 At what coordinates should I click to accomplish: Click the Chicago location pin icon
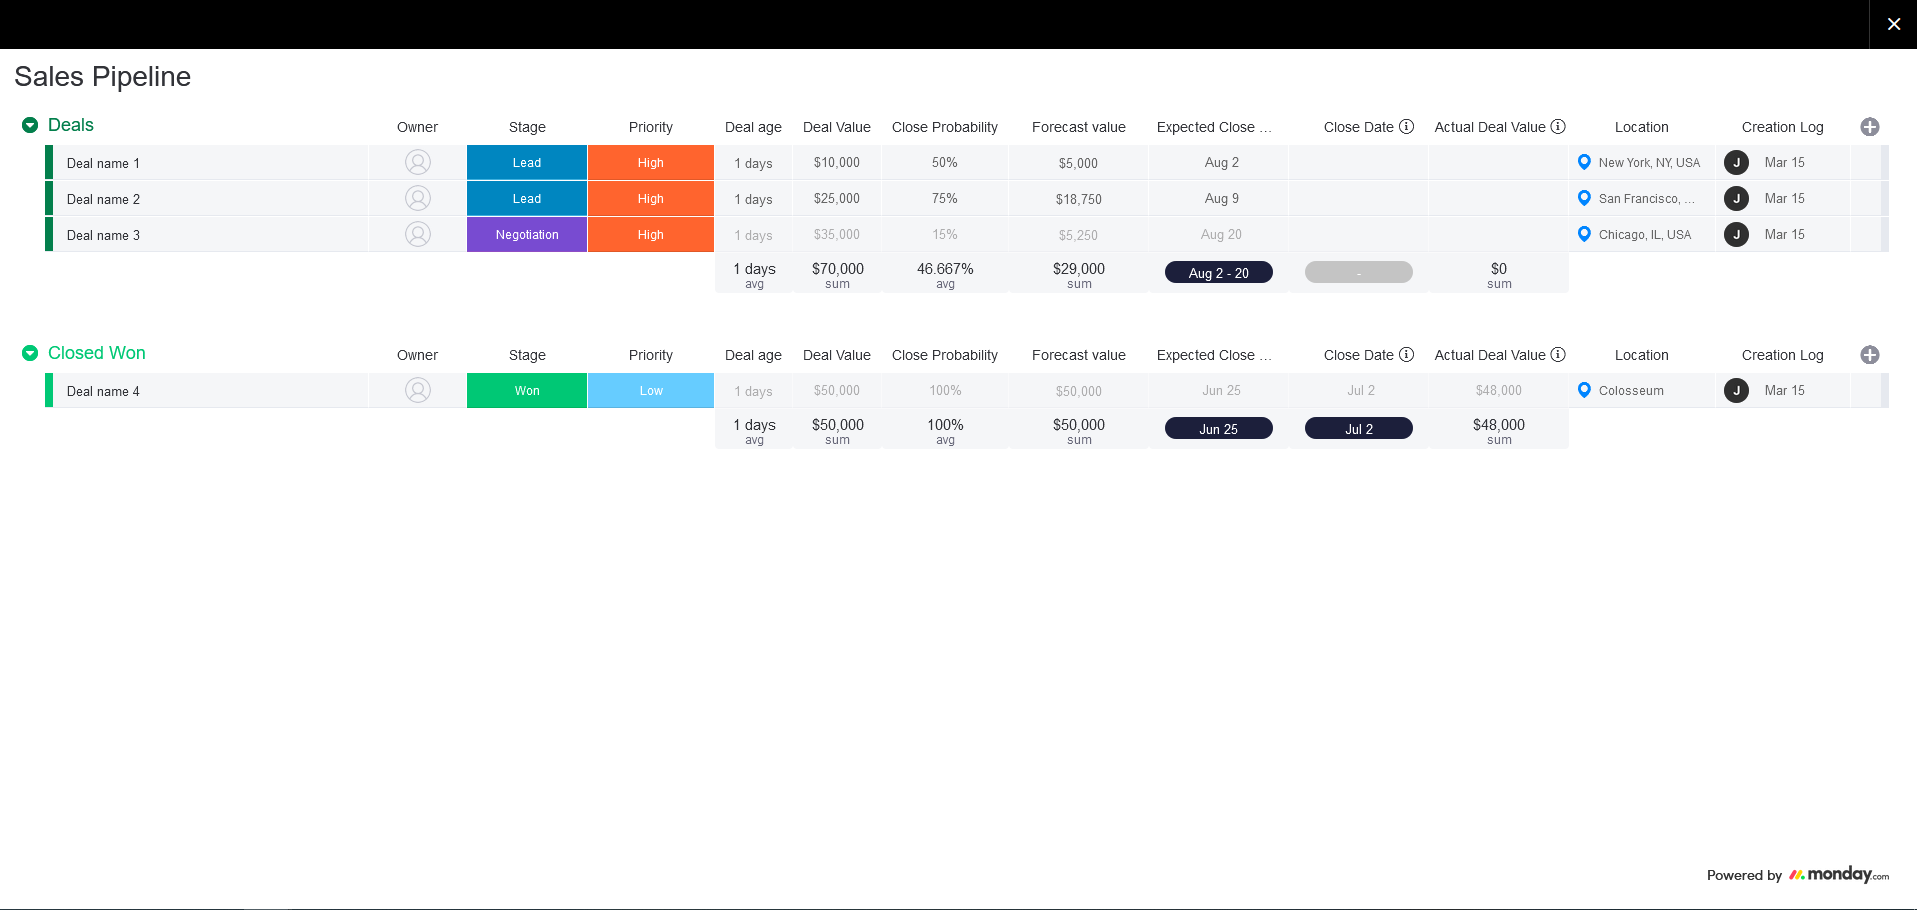tap(1584, 234)
